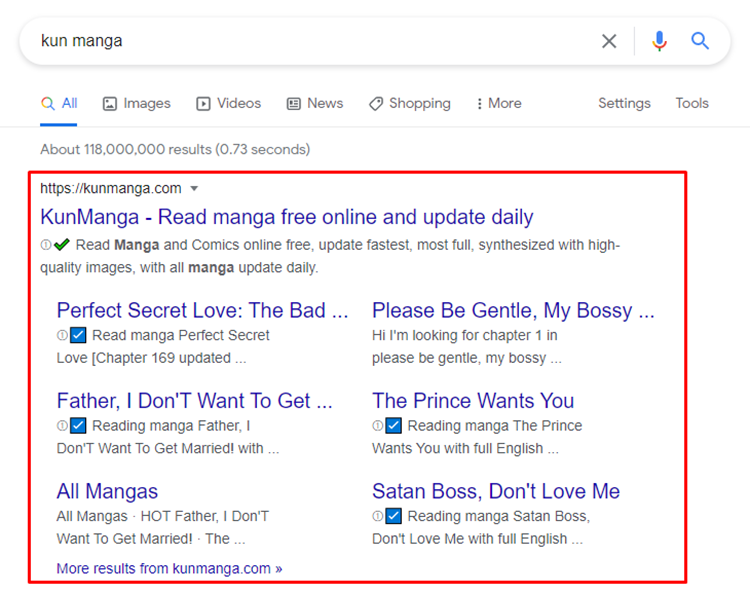Open The Prince Wants You sitelink

pos(473,401)
